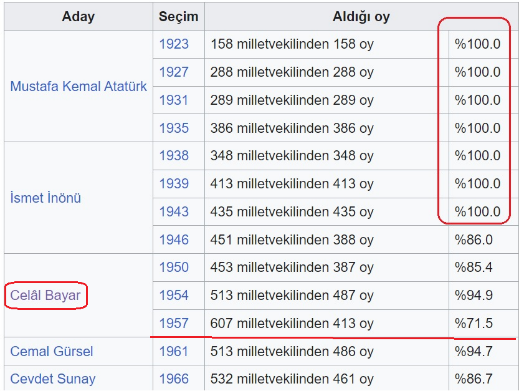The width and height of the screenshot is (519, 391).
Task: Open the İsmet İnönü link
Action: (45, 198)
